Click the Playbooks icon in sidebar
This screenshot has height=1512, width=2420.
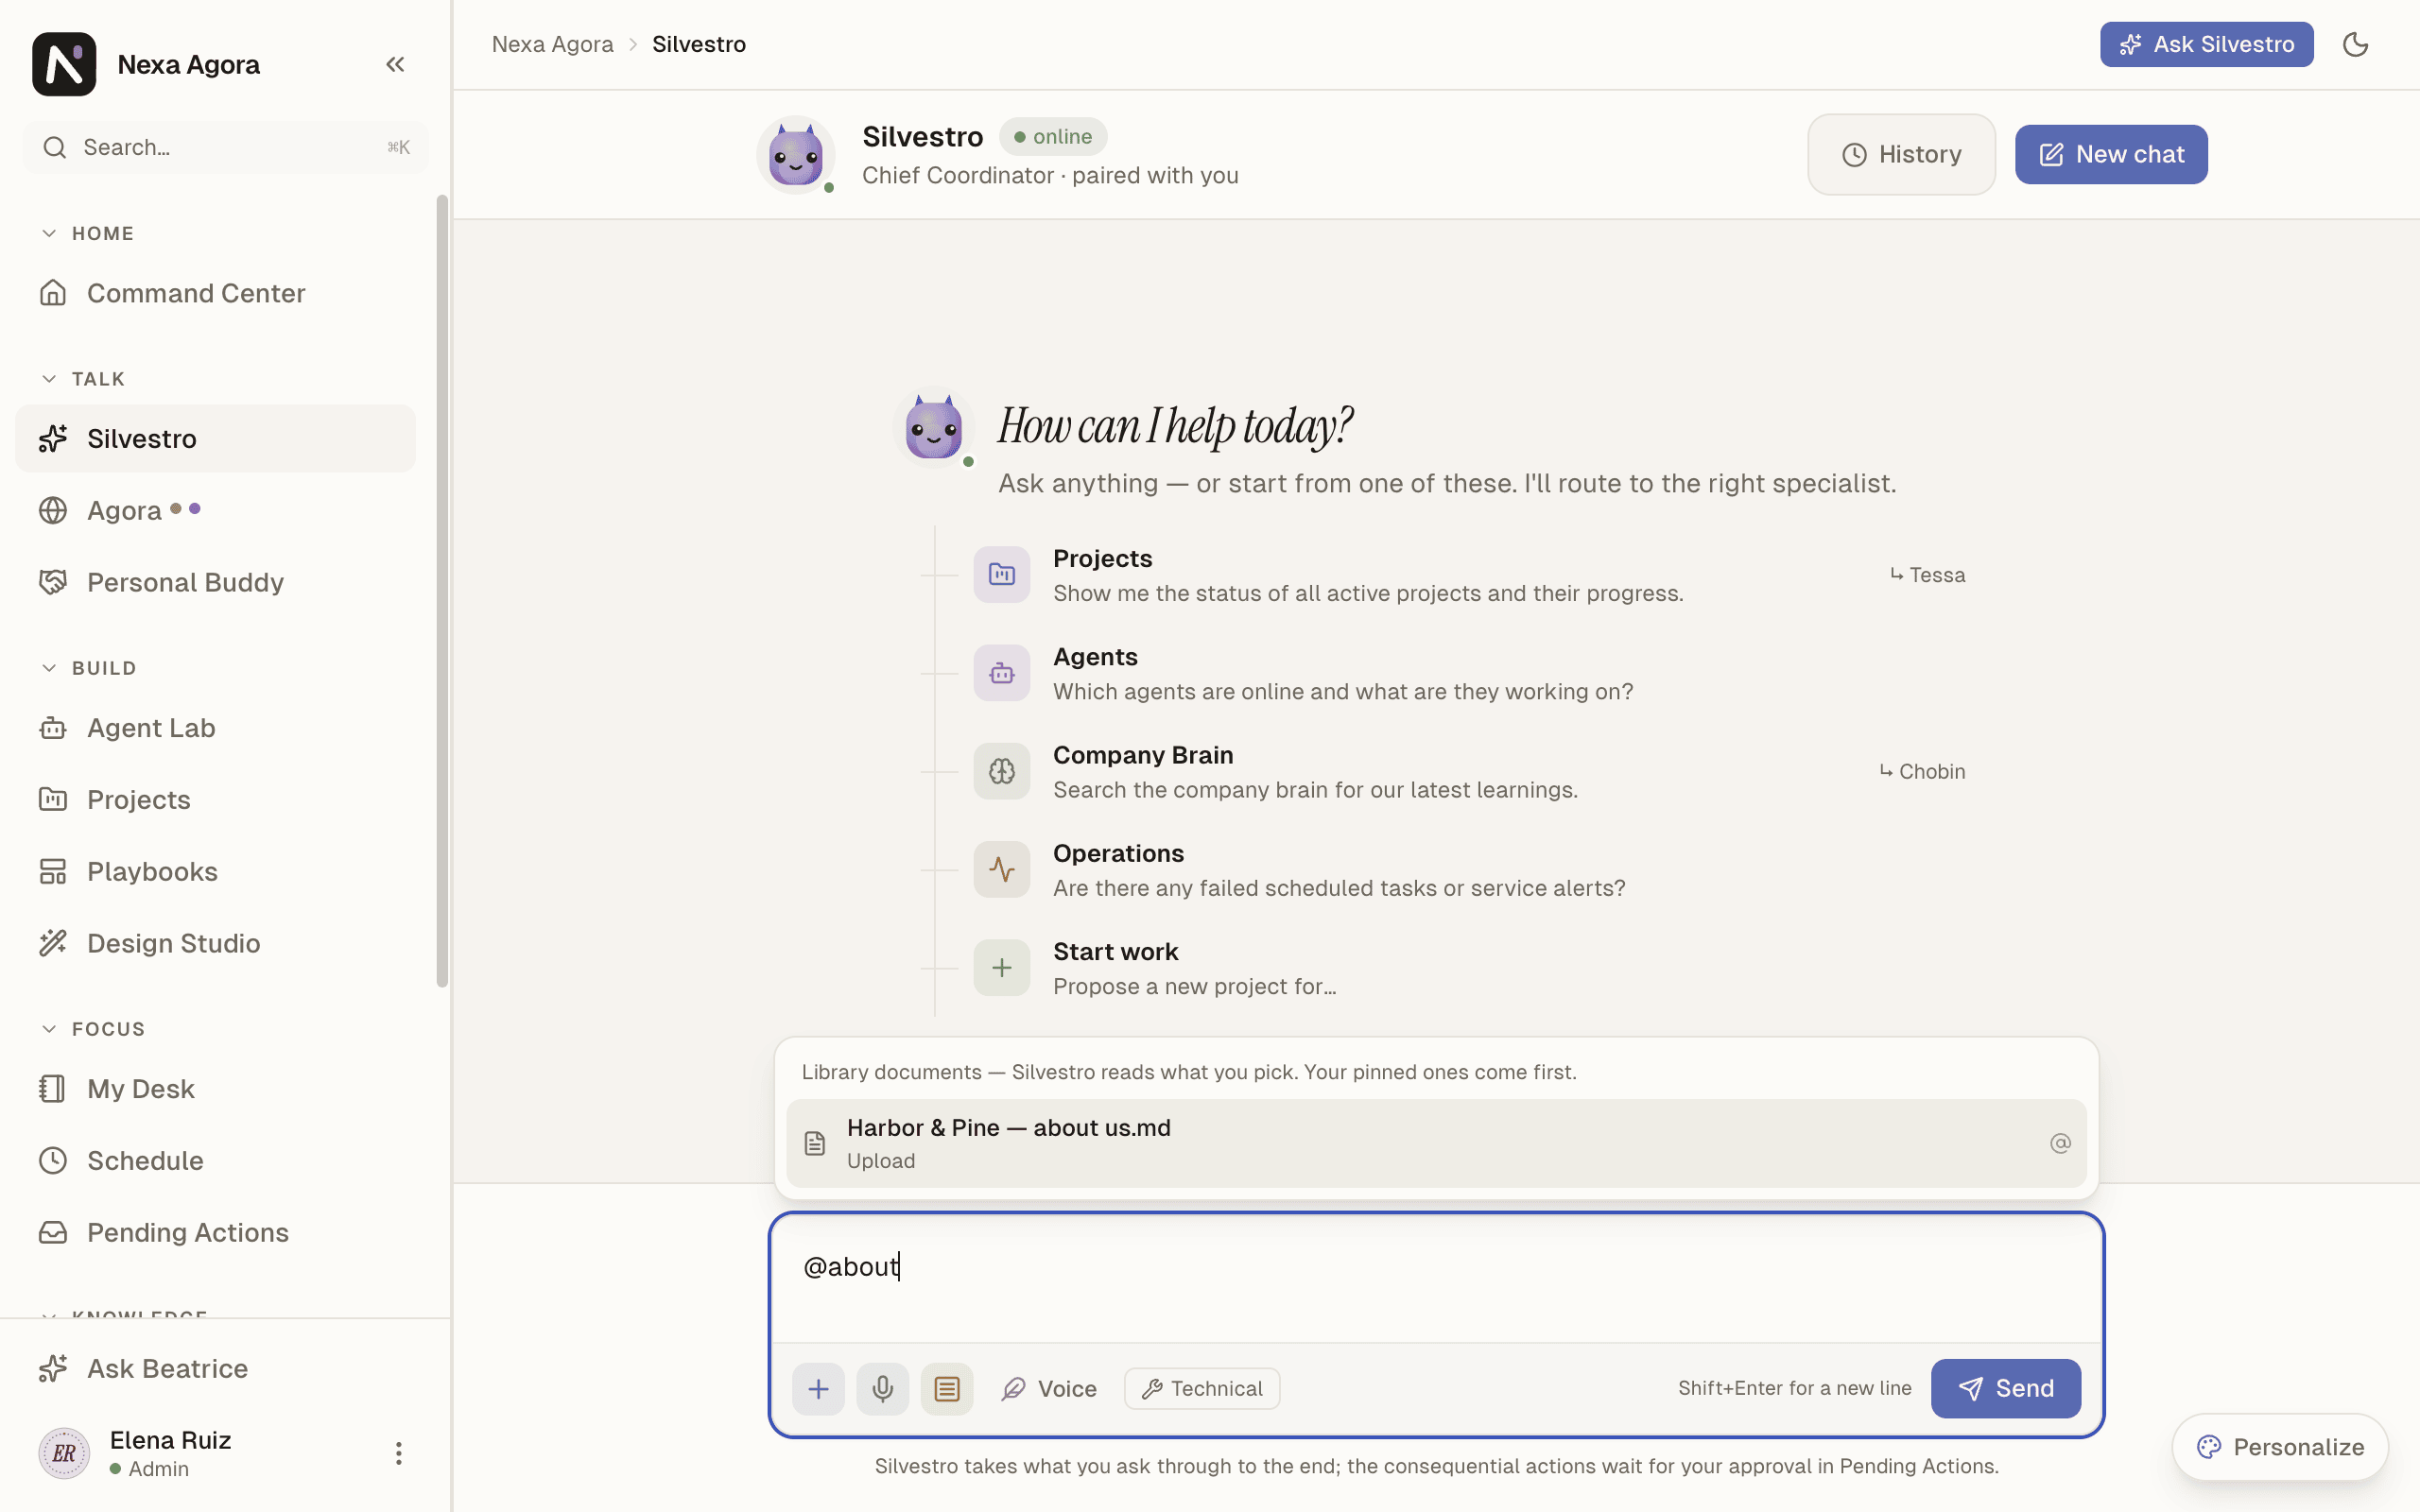tap(53, 871)
